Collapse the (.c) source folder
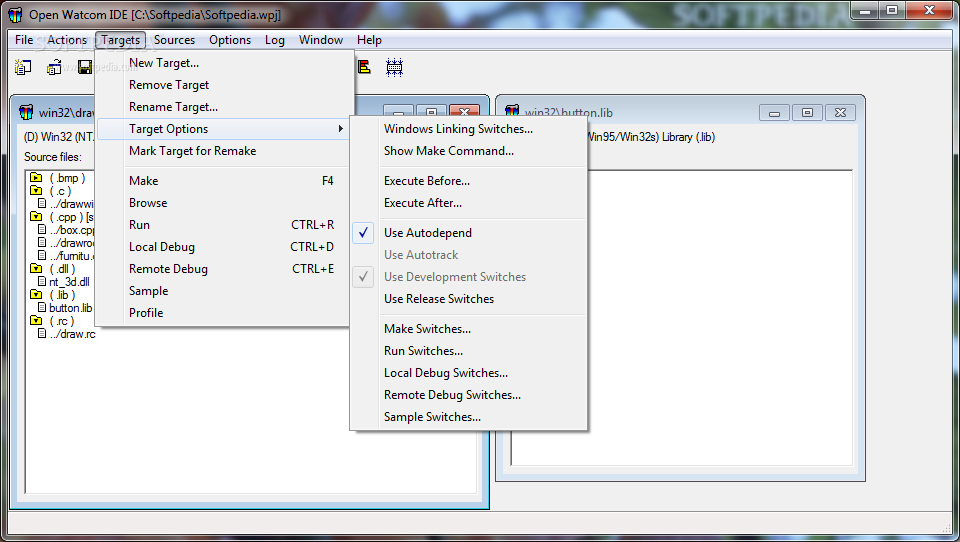Viewport: 960px width, 542px height. click(x=36, y=190)
